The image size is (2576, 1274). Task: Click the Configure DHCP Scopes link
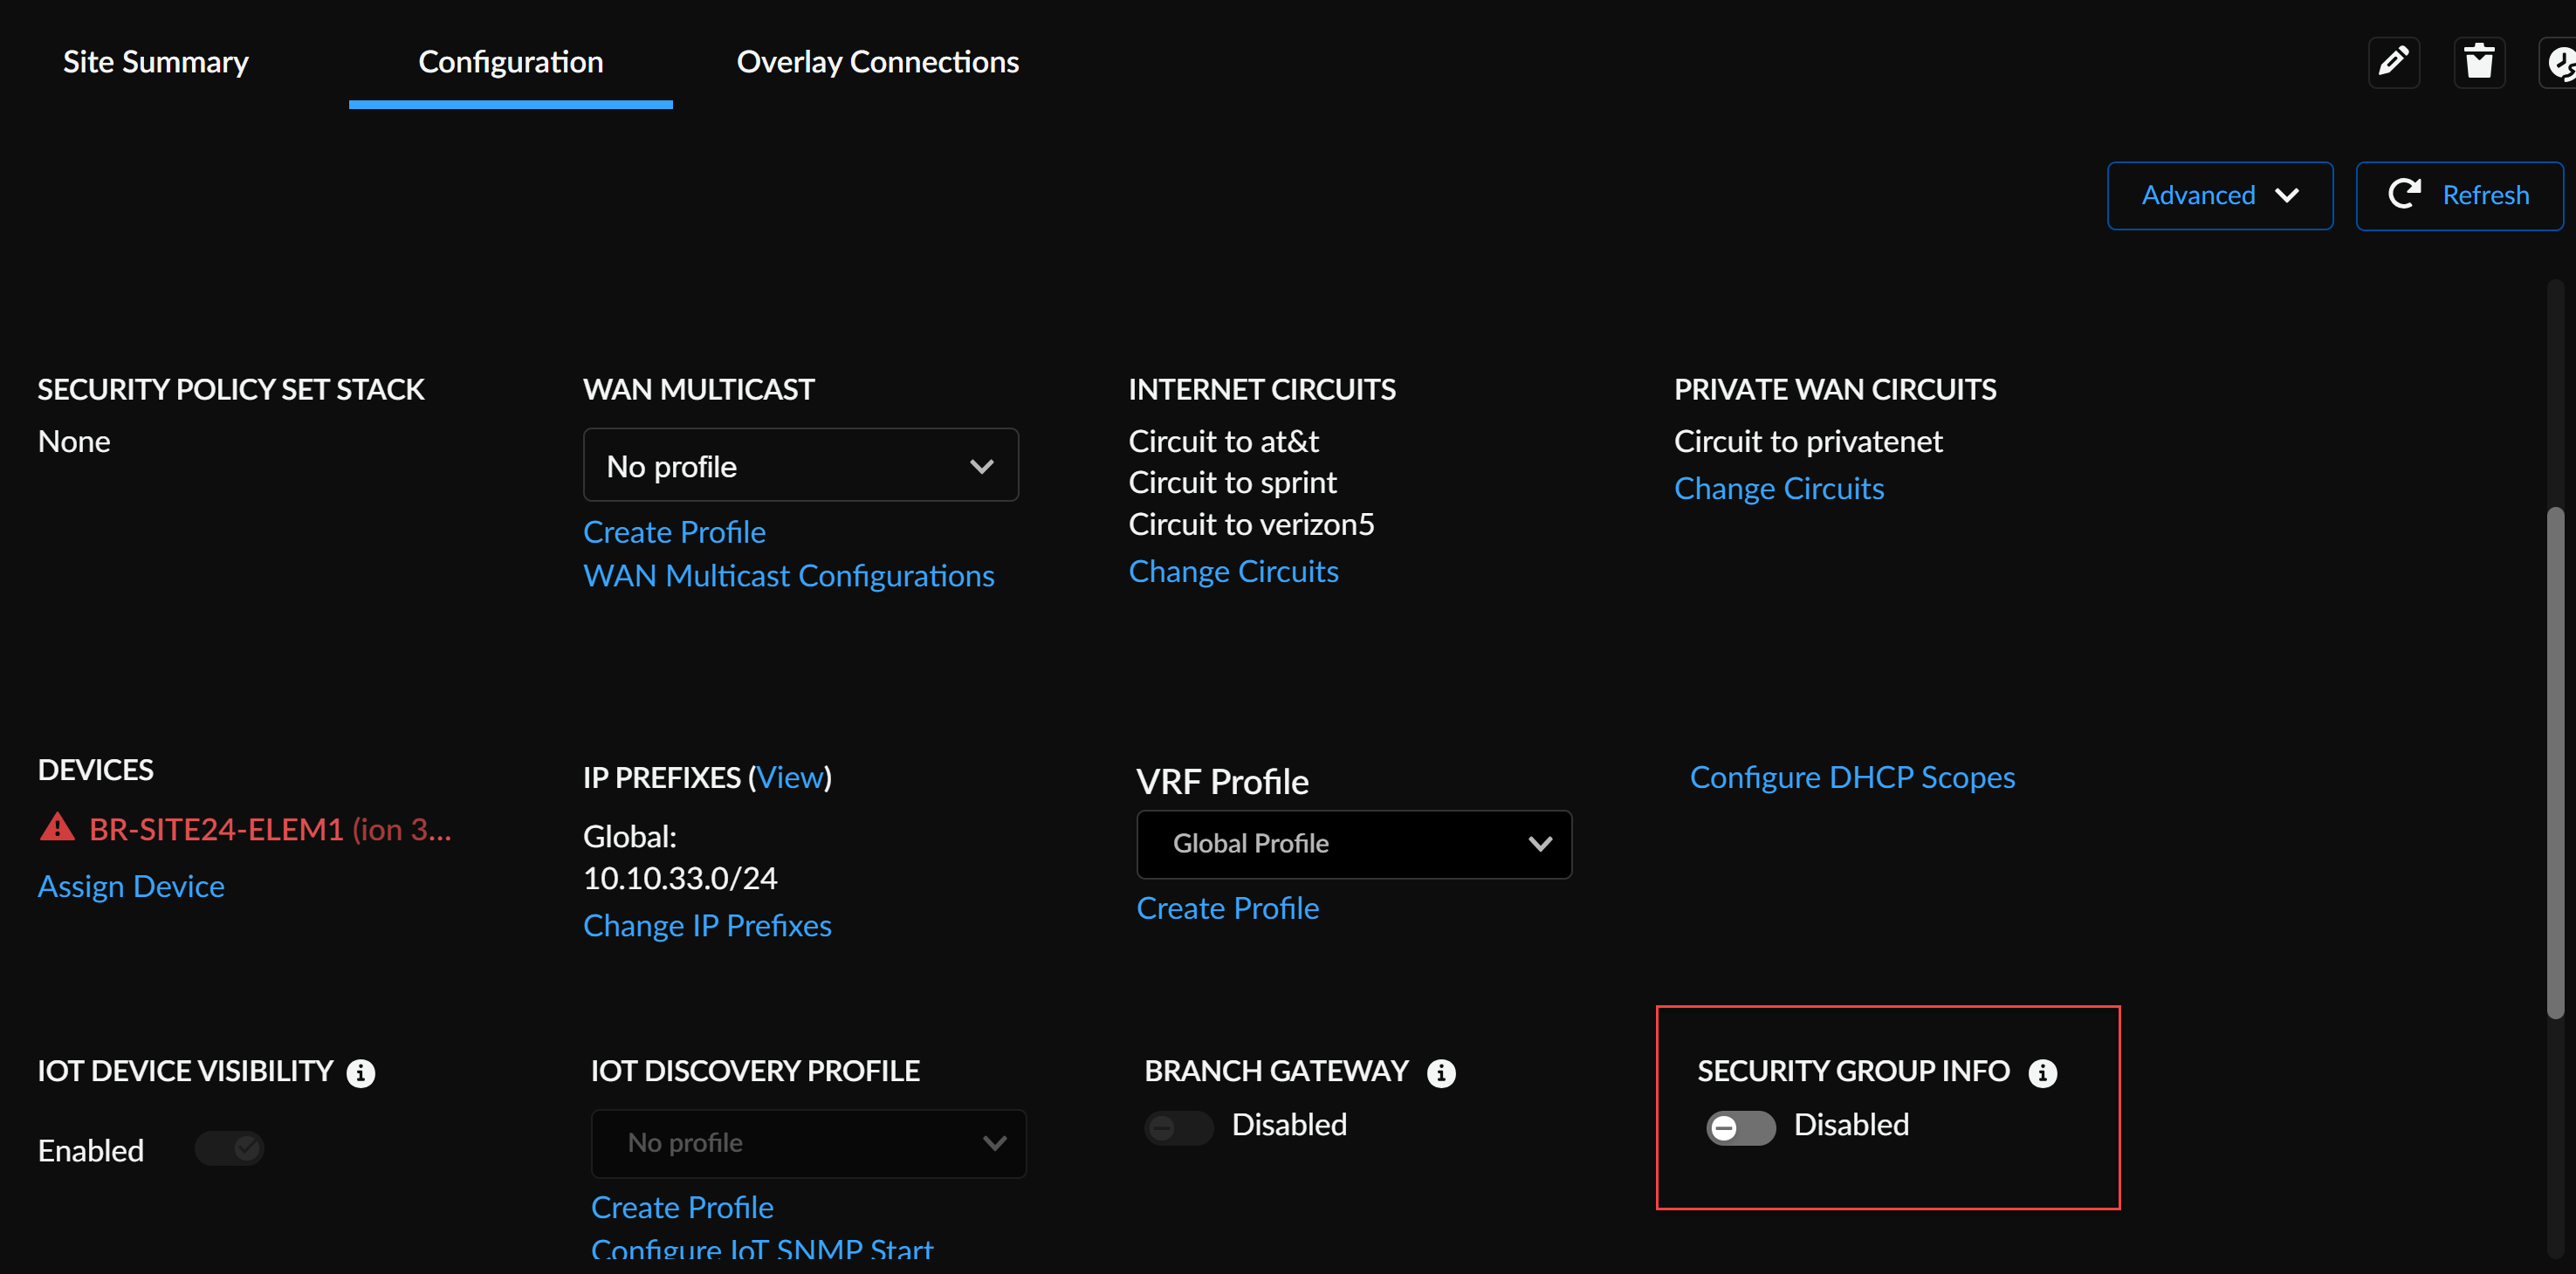point(1851,777)
